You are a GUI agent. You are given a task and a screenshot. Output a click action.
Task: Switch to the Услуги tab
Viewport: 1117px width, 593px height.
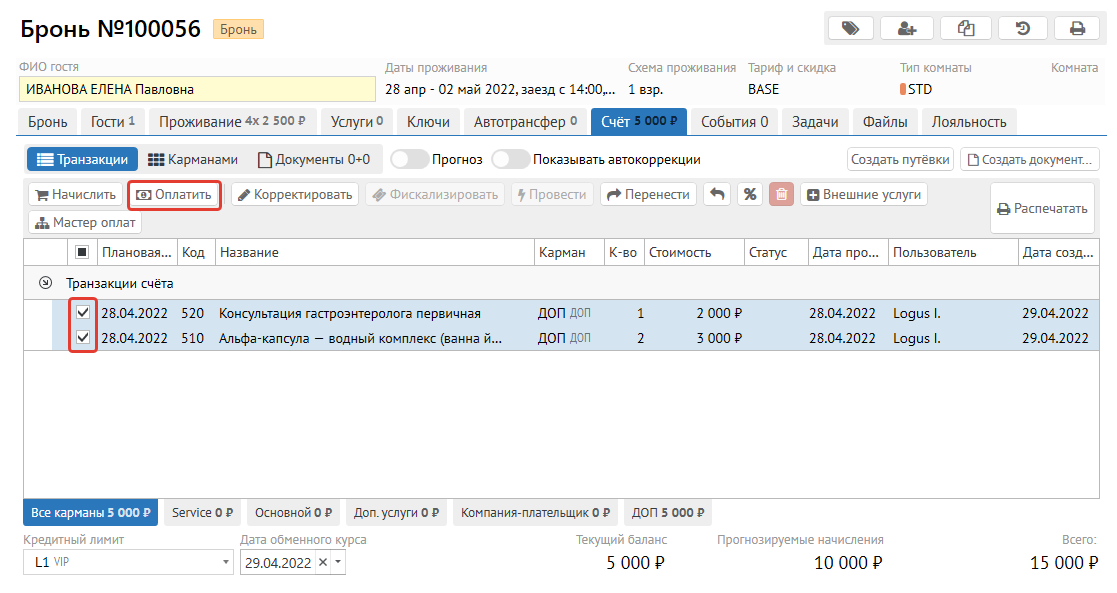357,122
